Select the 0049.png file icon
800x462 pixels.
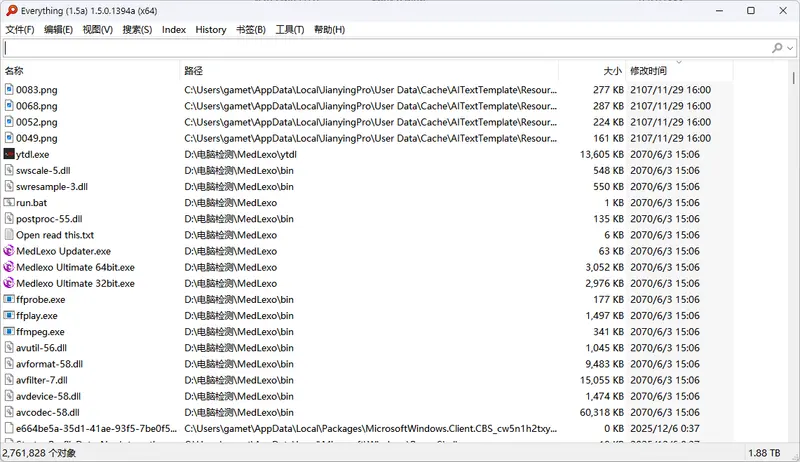coord(9,138)
